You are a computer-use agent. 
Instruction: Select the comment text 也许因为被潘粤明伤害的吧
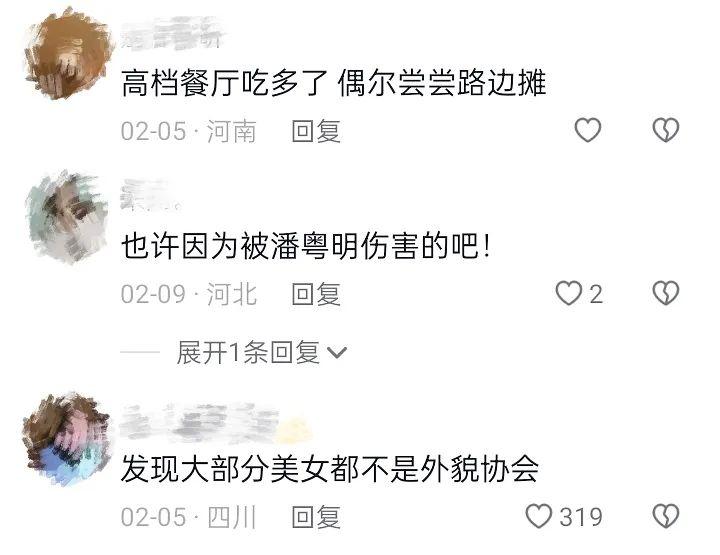[306, 246]
